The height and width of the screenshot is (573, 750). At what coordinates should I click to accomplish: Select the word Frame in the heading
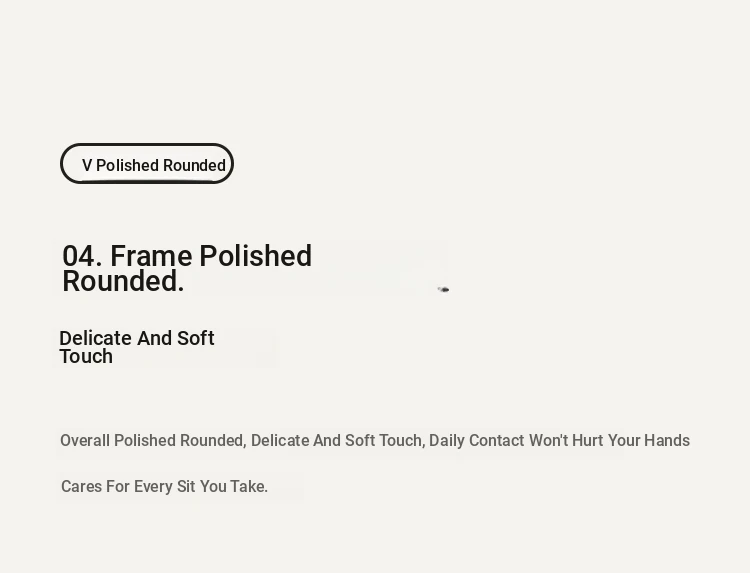(x=152, y=256)
